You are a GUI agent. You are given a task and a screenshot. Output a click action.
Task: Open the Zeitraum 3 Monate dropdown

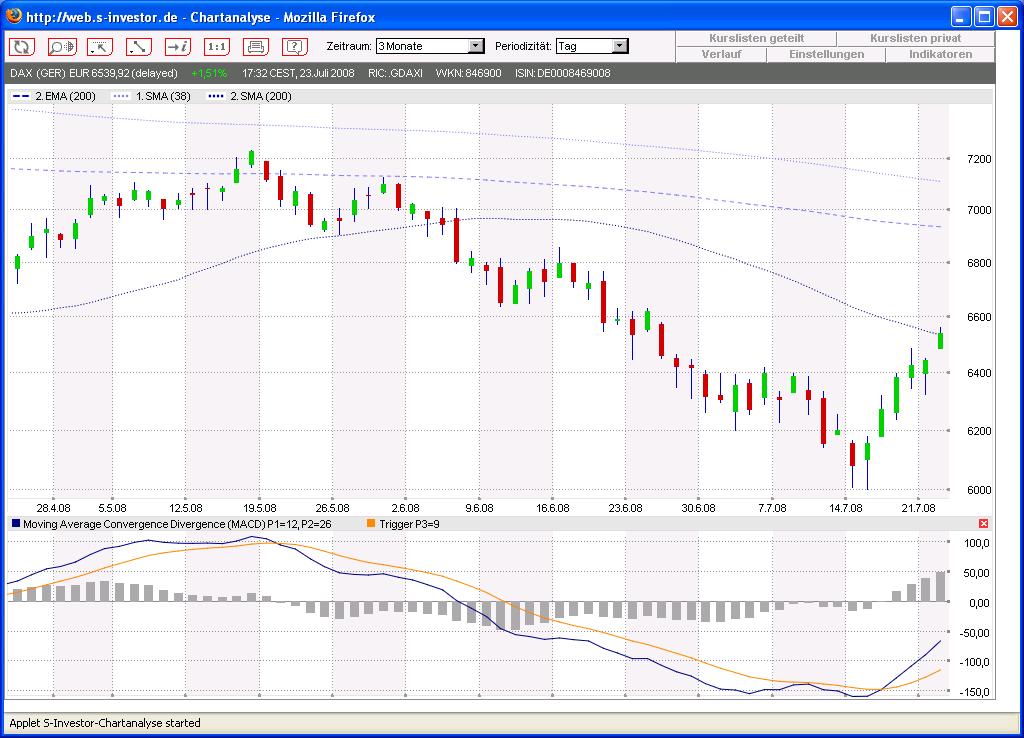pos(430,46)
